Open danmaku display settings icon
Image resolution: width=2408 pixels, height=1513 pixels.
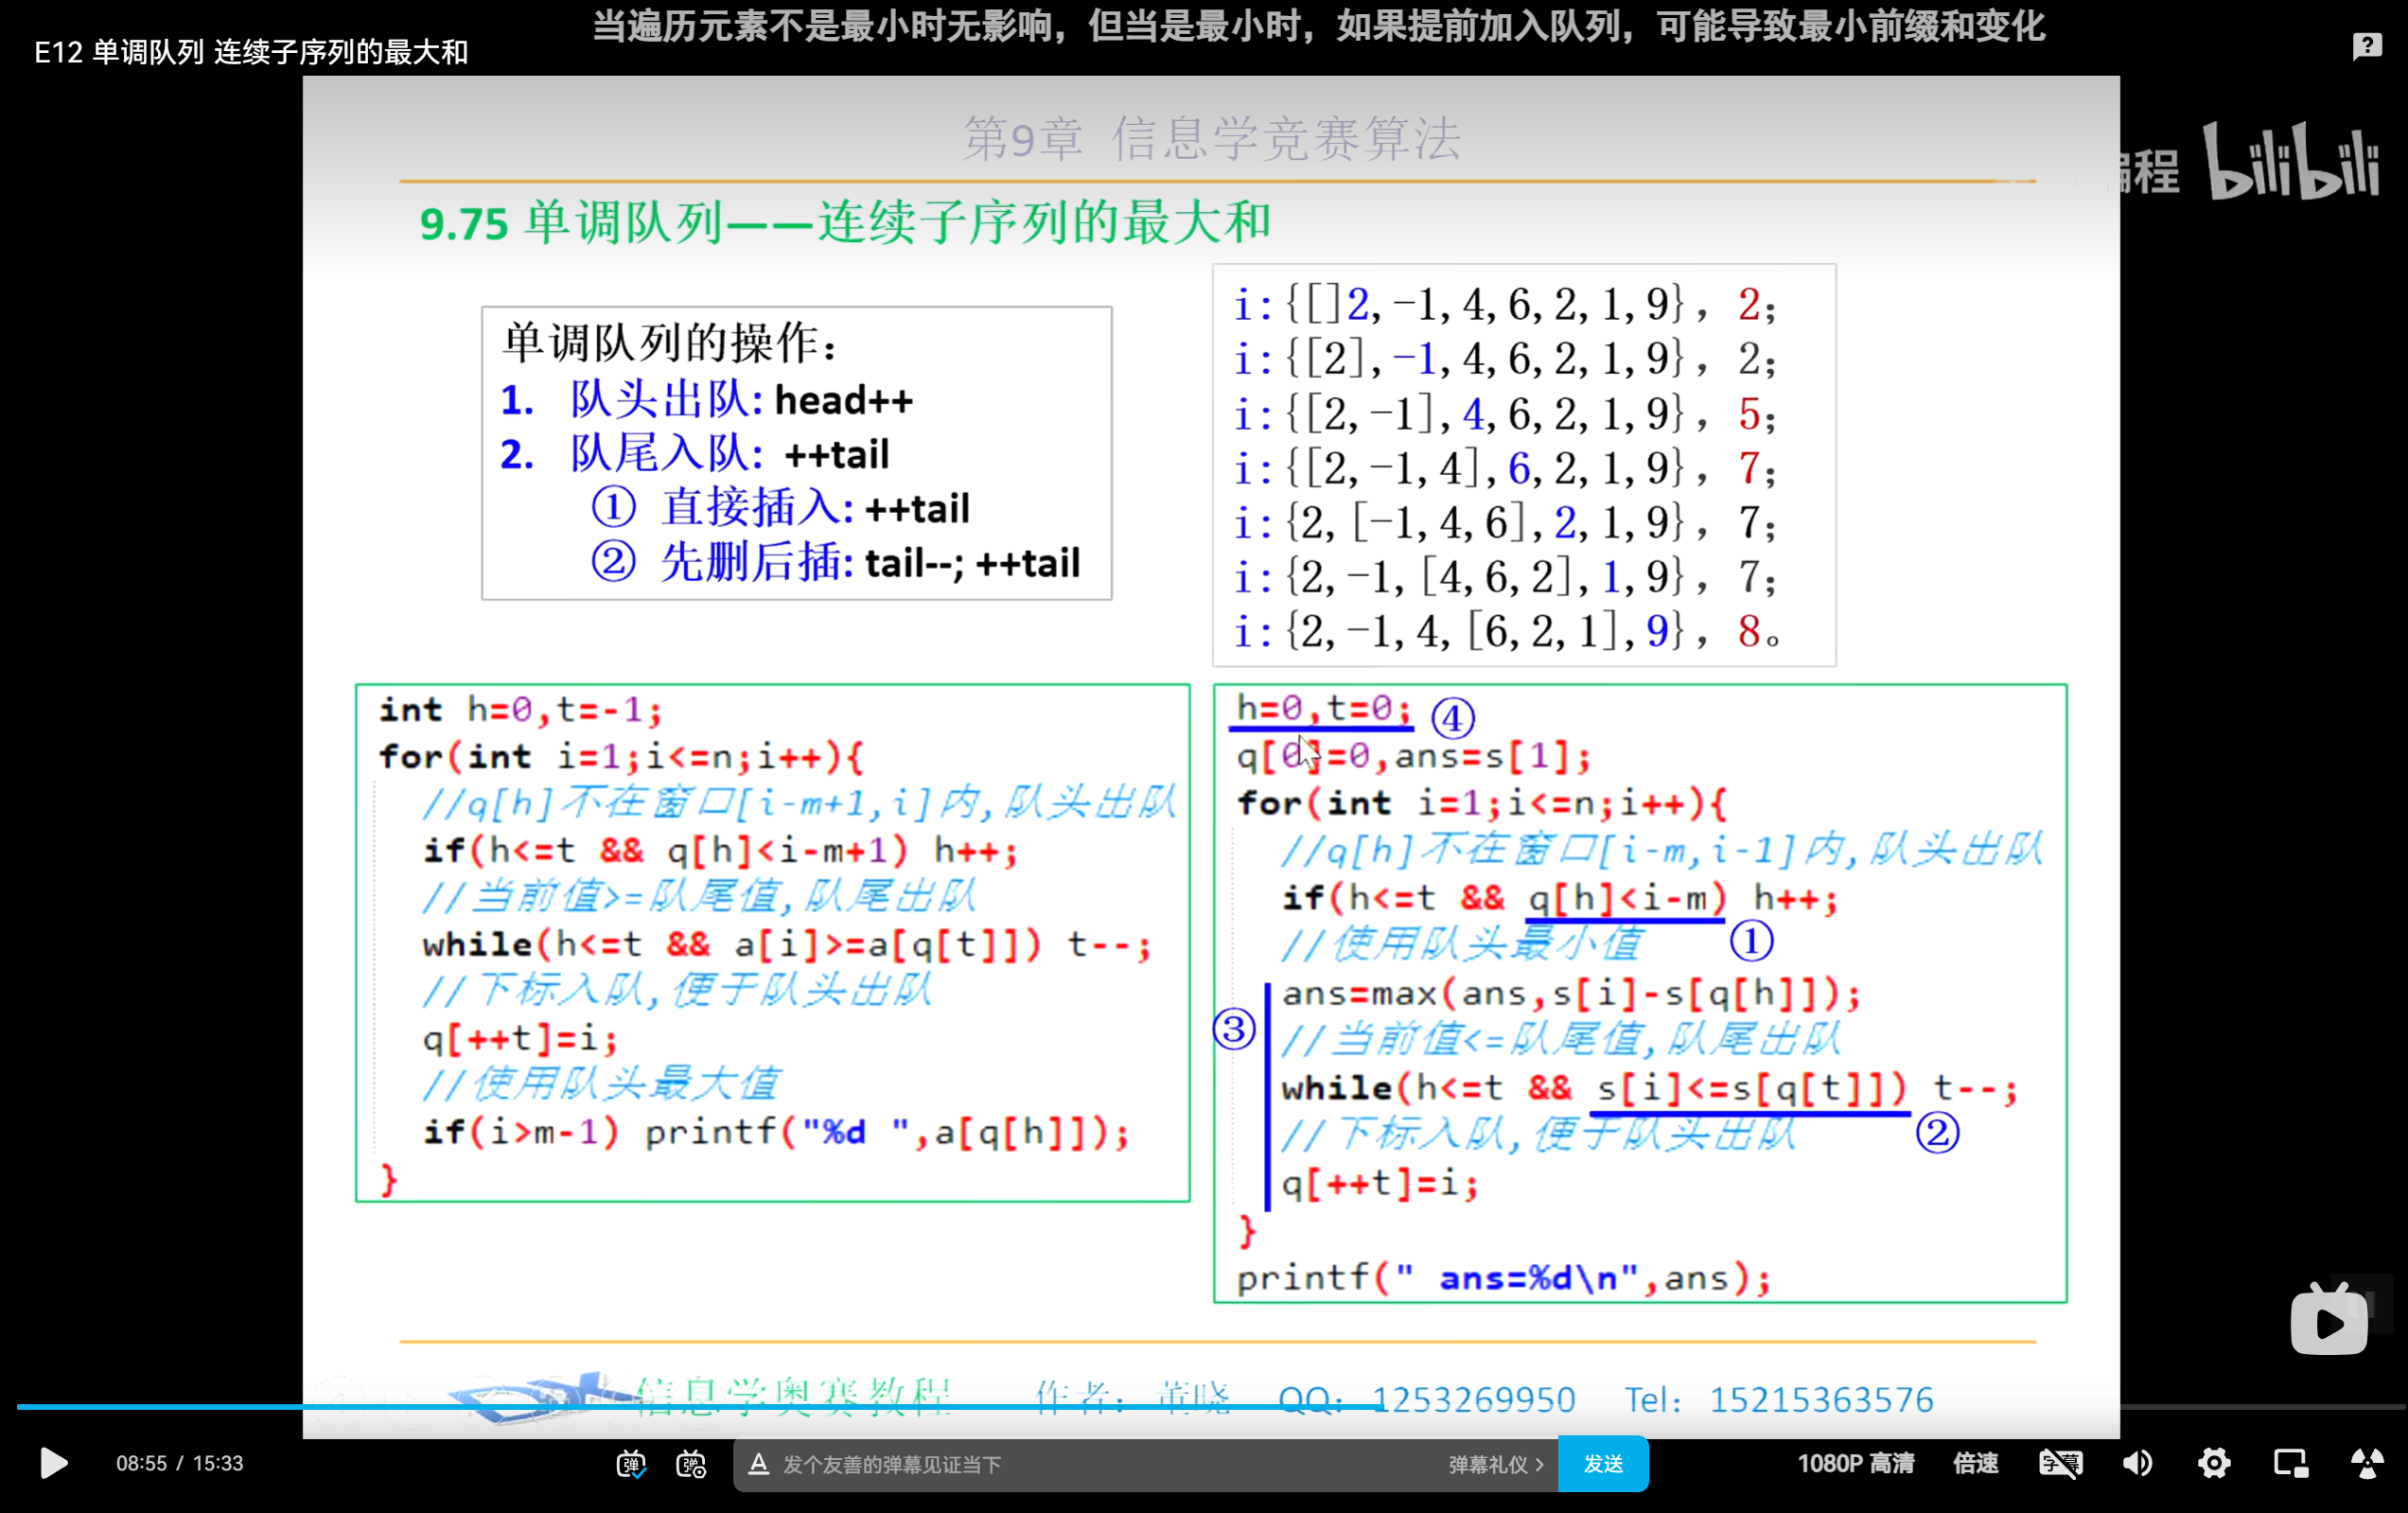click(691, 1464)
